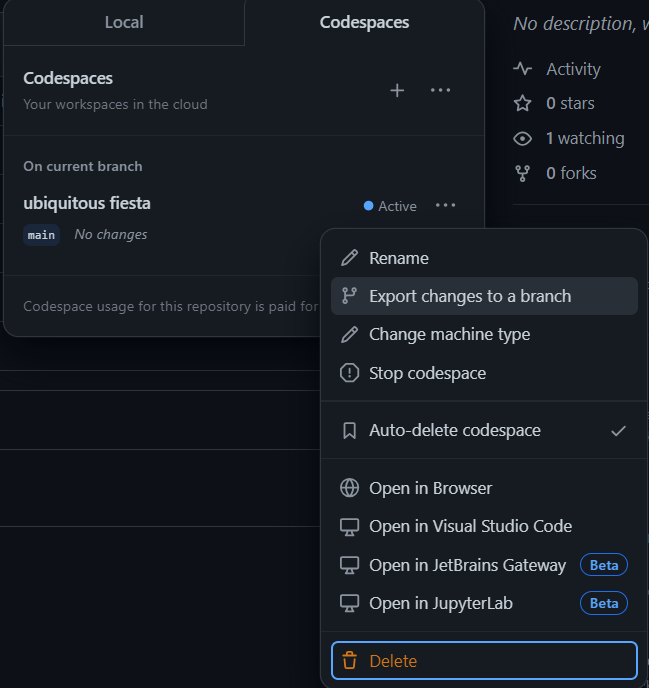Open the ubiquitous fiesta codespace
649x688 pixels.
pos(87,203)
